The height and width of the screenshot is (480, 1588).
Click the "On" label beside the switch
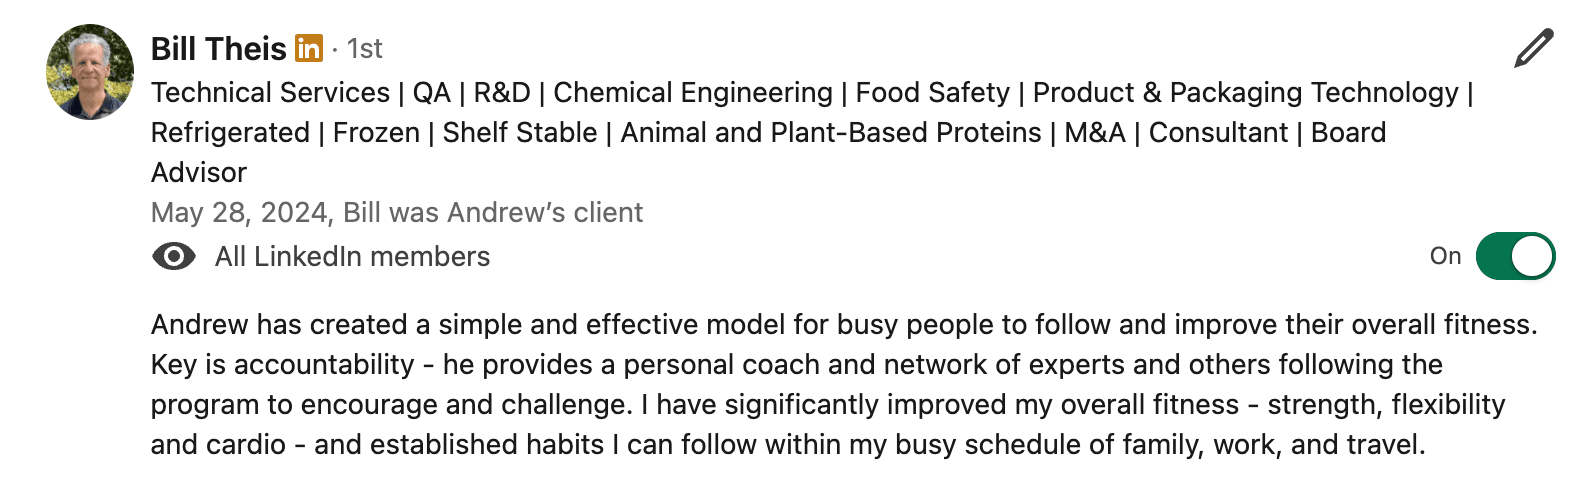1445,256
